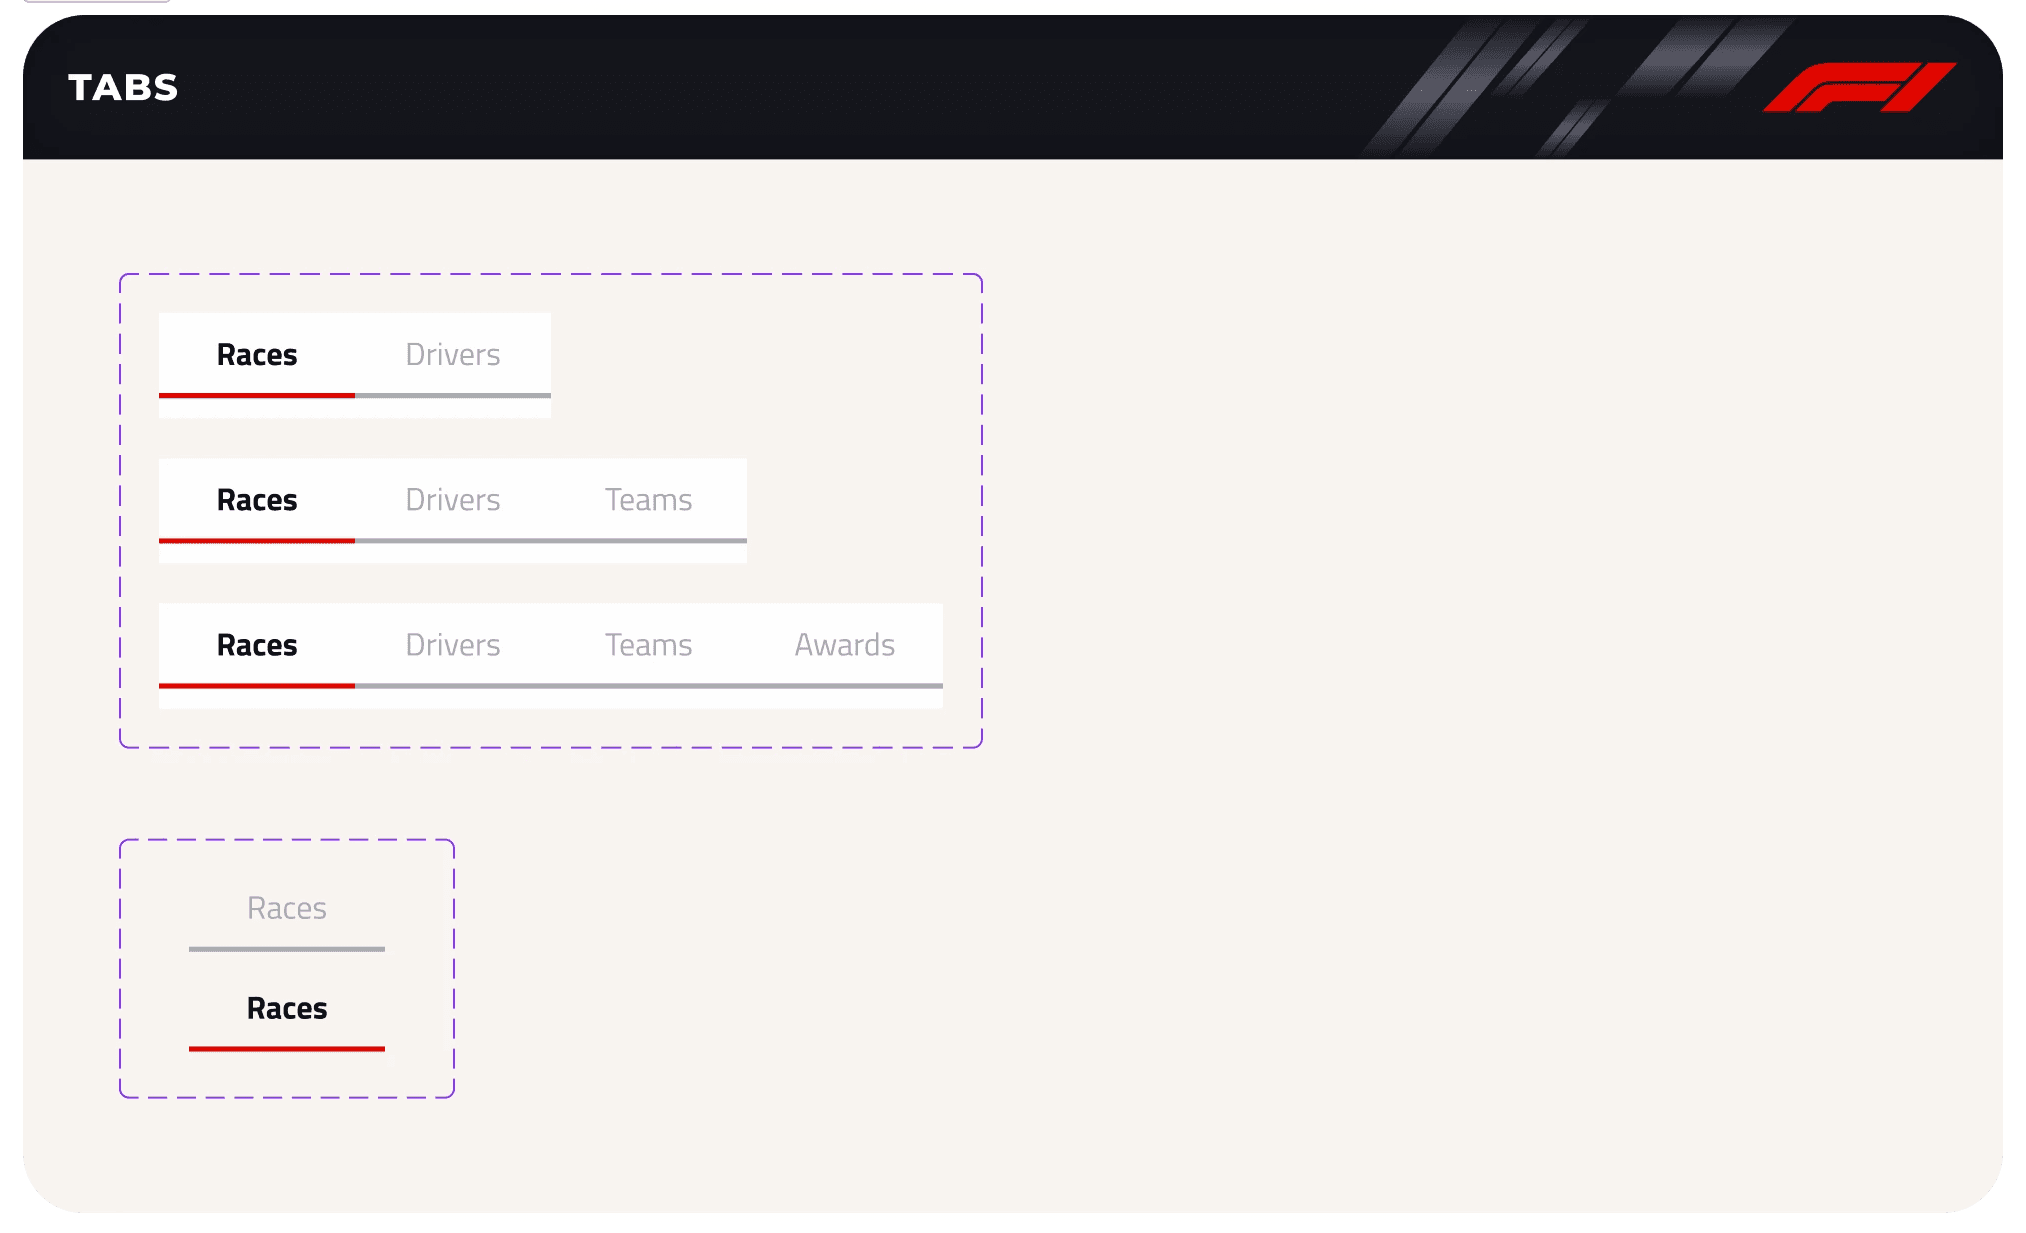
Task: Switch to Teams in four-tab group
Action: pos(648,645)
